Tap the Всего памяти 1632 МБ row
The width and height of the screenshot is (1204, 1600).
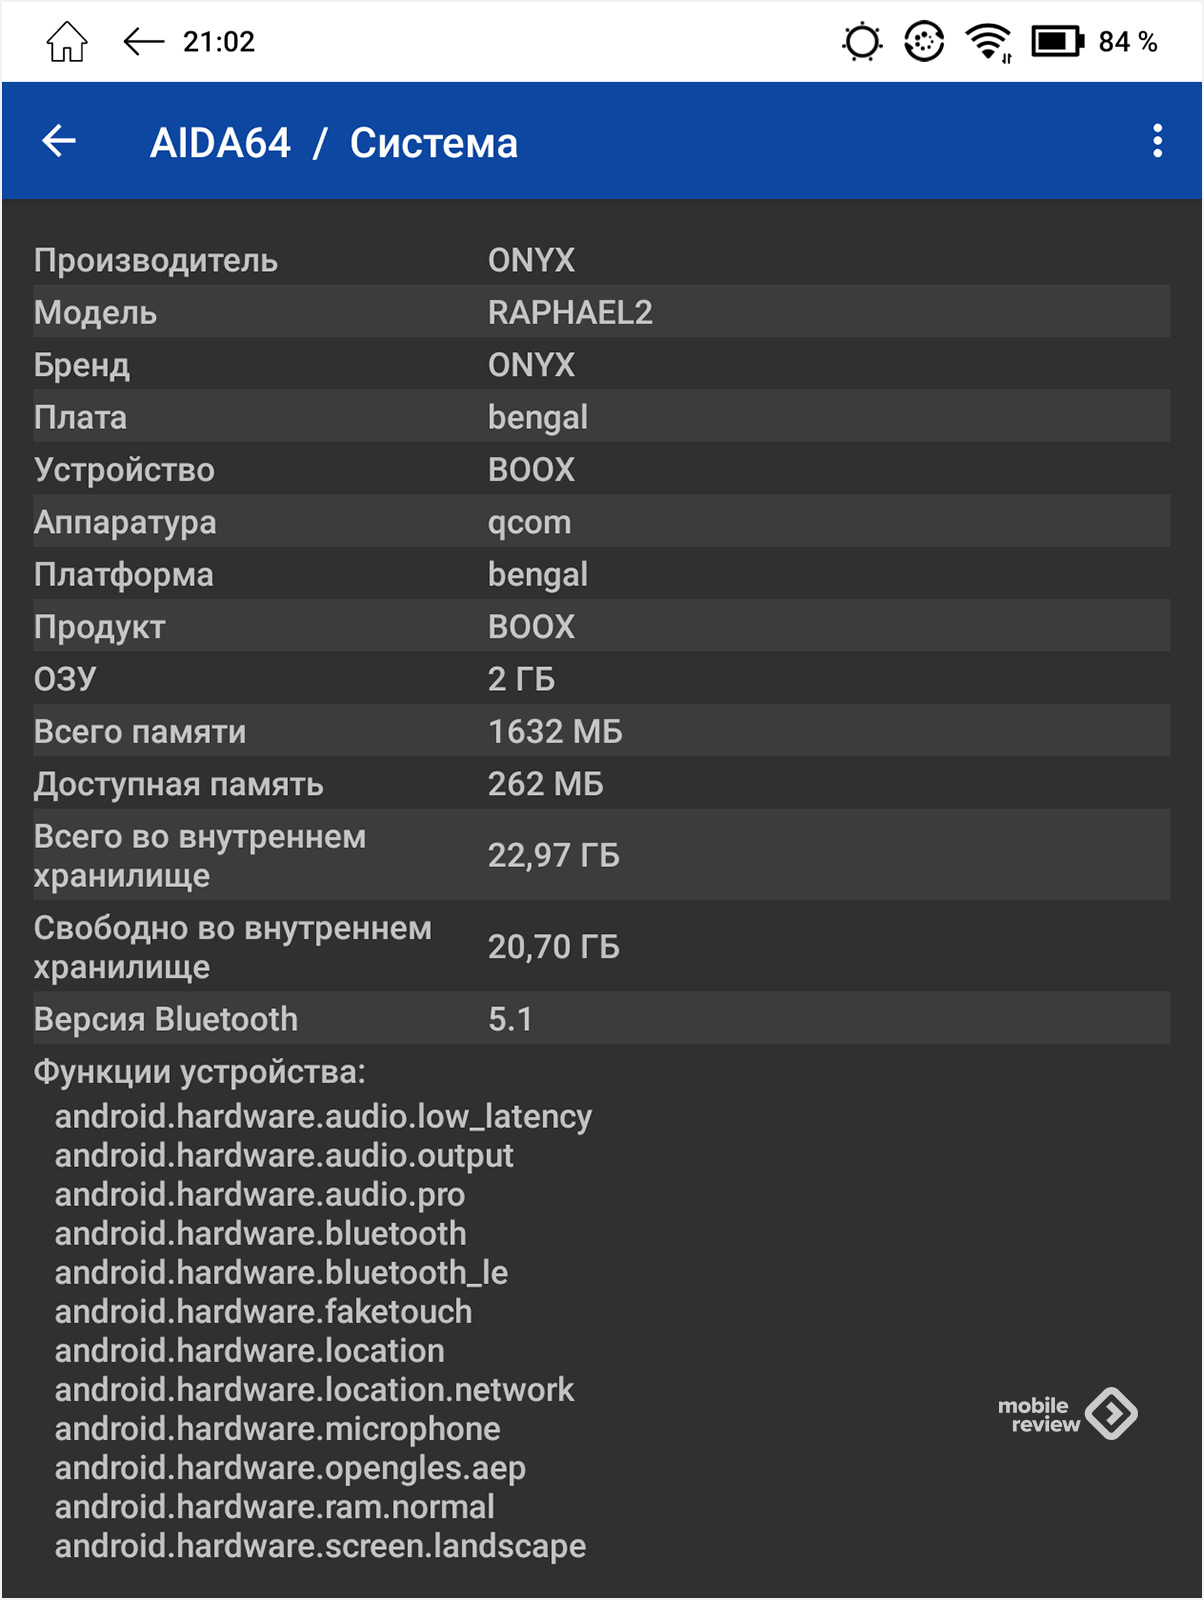click(x=600, y=731)
